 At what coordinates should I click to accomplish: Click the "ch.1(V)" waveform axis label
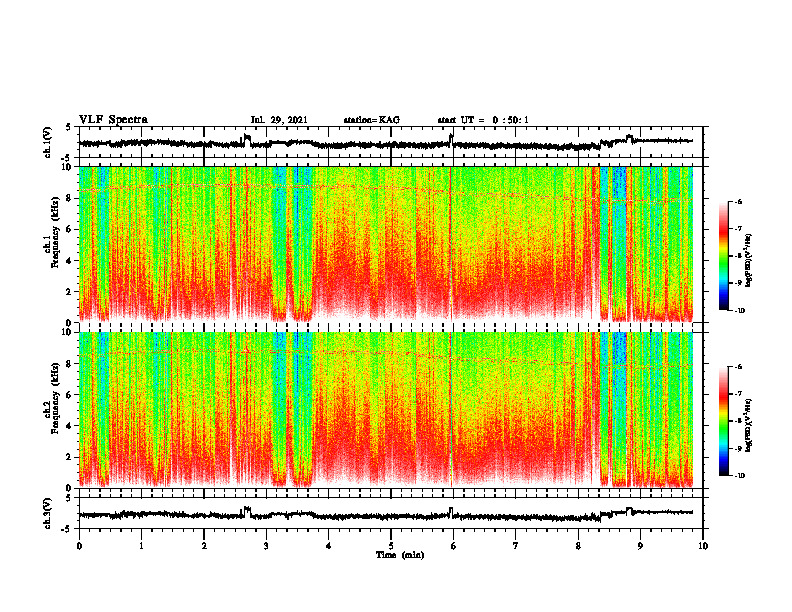[48, 142]
